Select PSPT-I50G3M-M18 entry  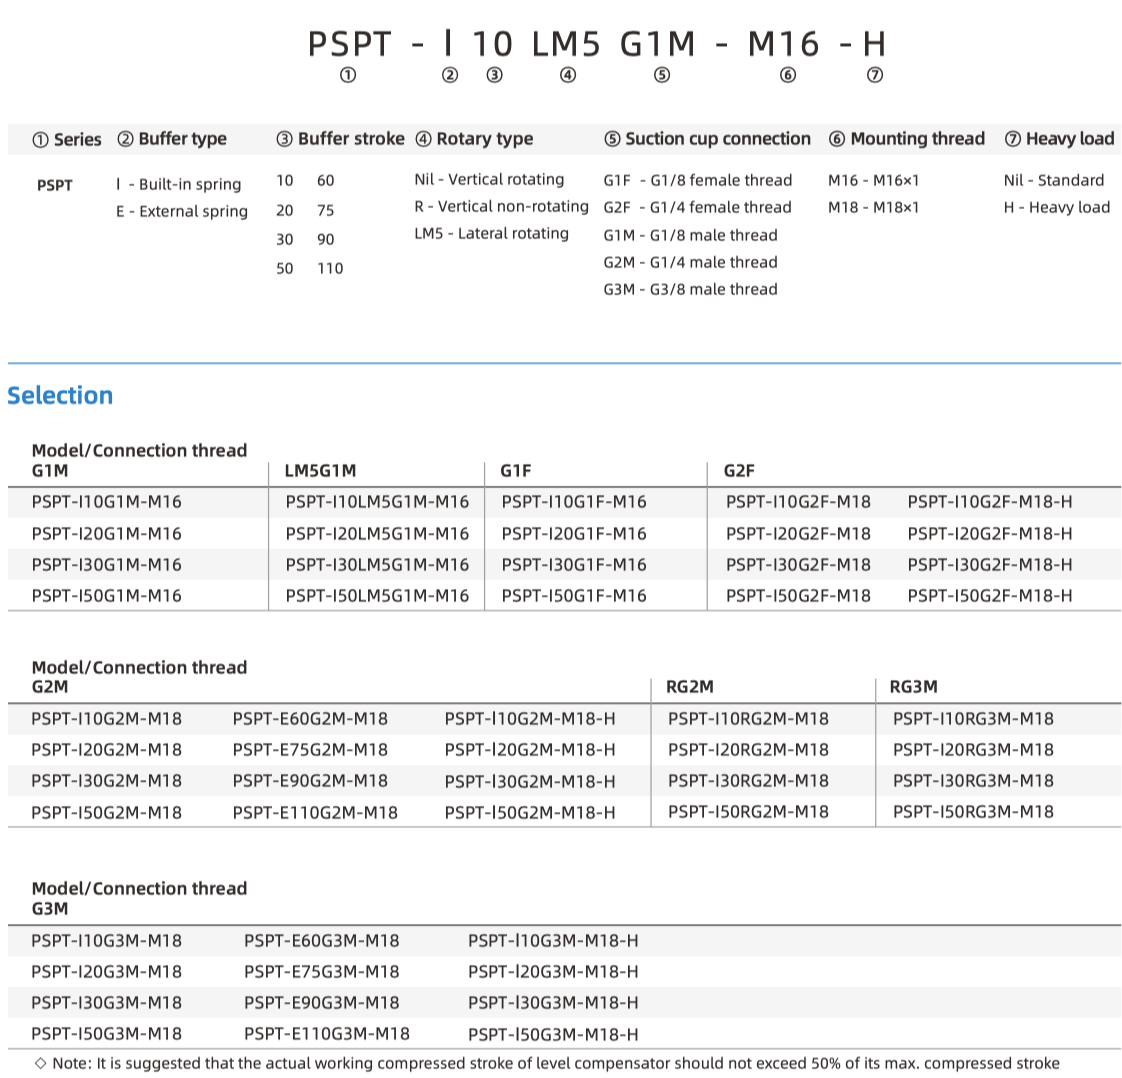[107, 1034]
